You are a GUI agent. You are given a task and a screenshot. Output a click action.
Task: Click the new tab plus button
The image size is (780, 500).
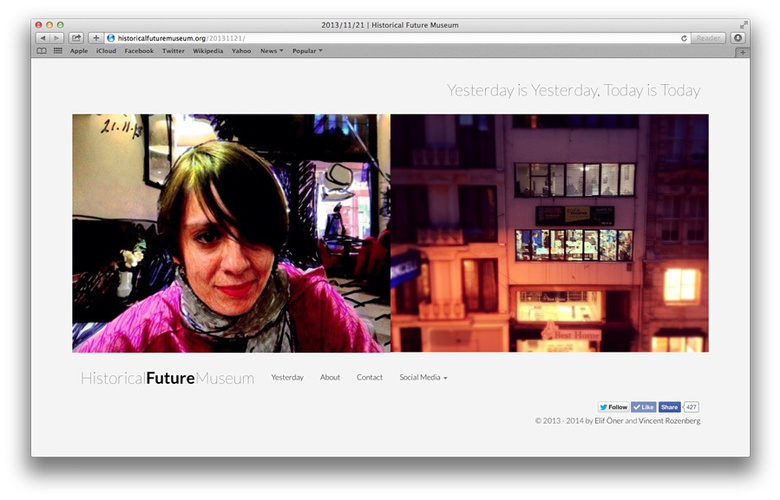pyautogui.click(x=742, y=51)
